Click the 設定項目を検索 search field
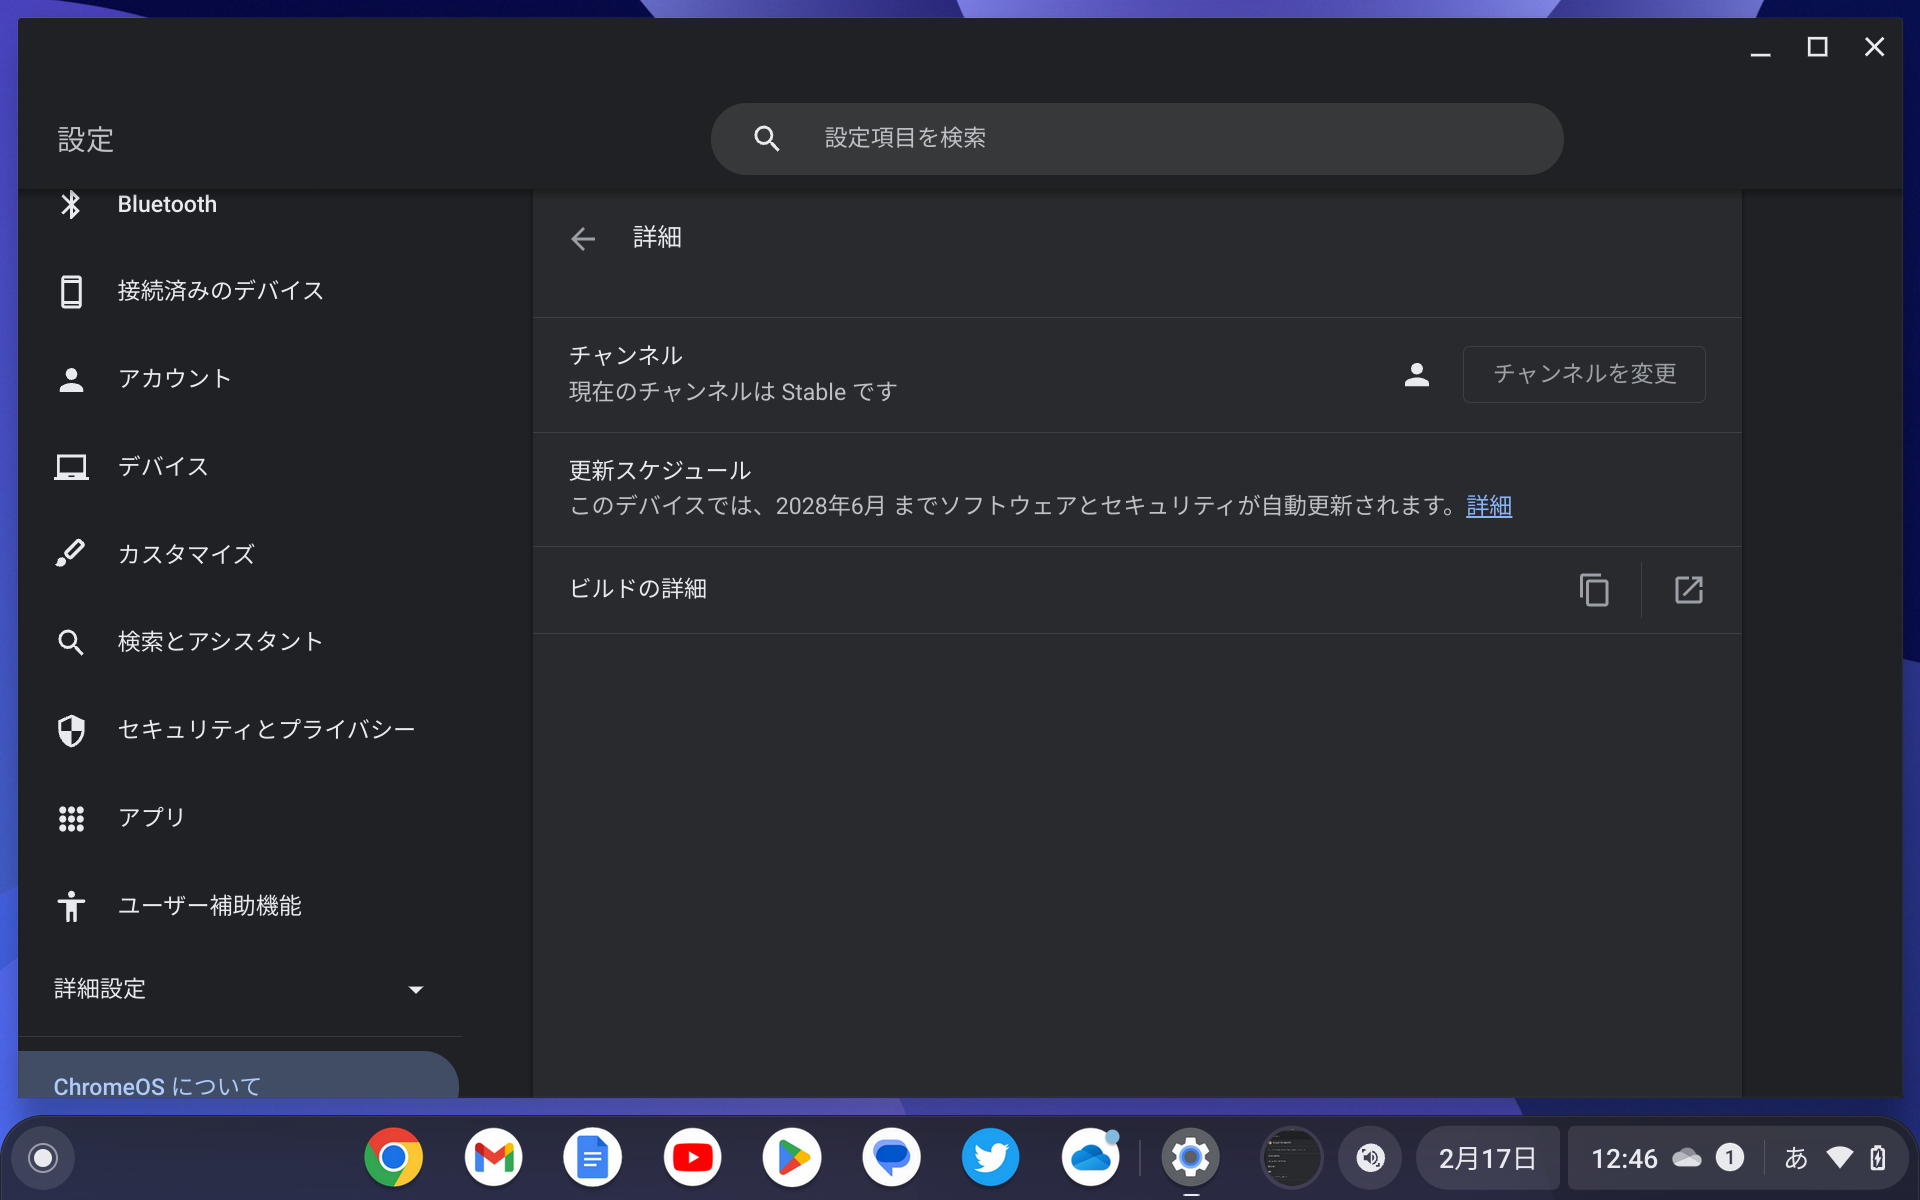 [1135, 138]
